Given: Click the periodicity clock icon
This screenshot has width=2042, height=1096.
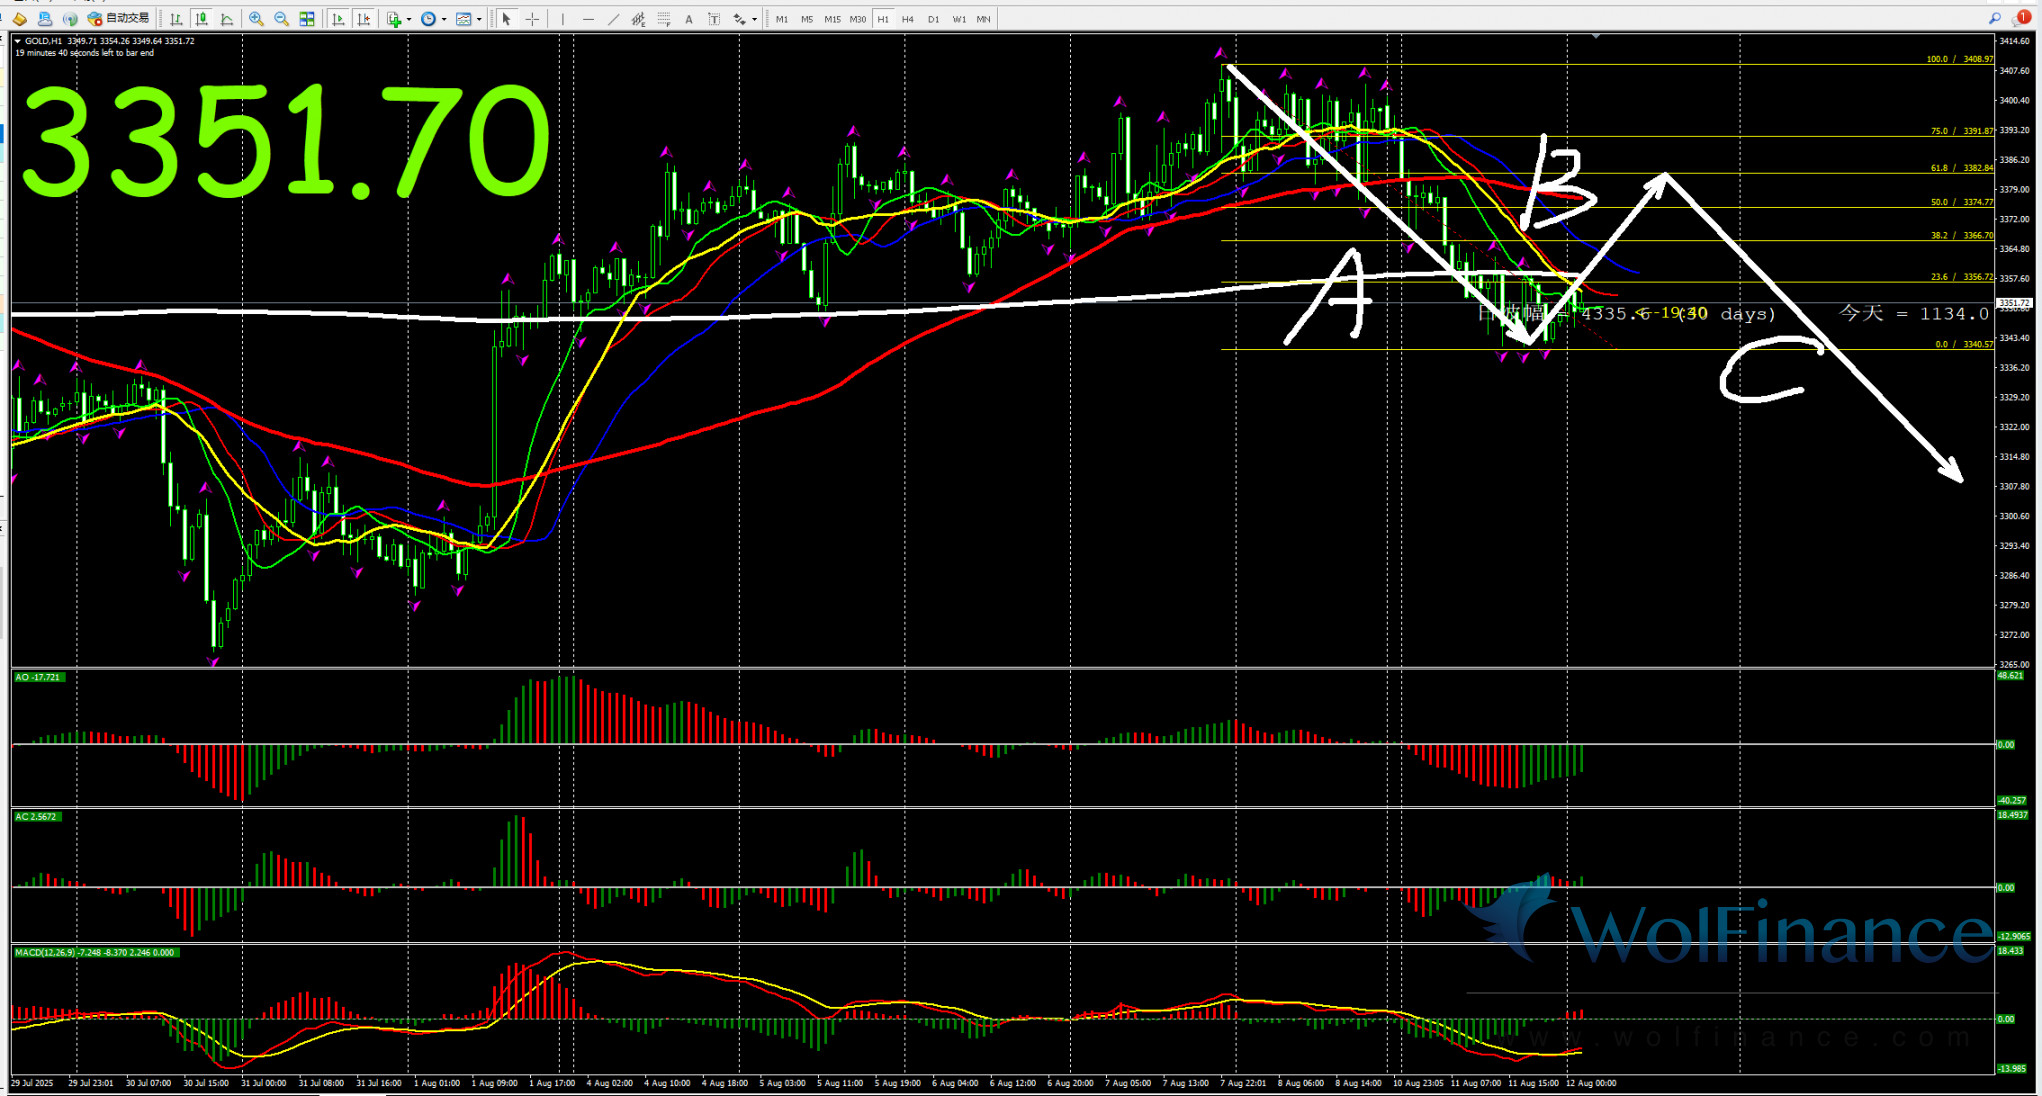Looking at the screenshot, I should tap(428, 18).
